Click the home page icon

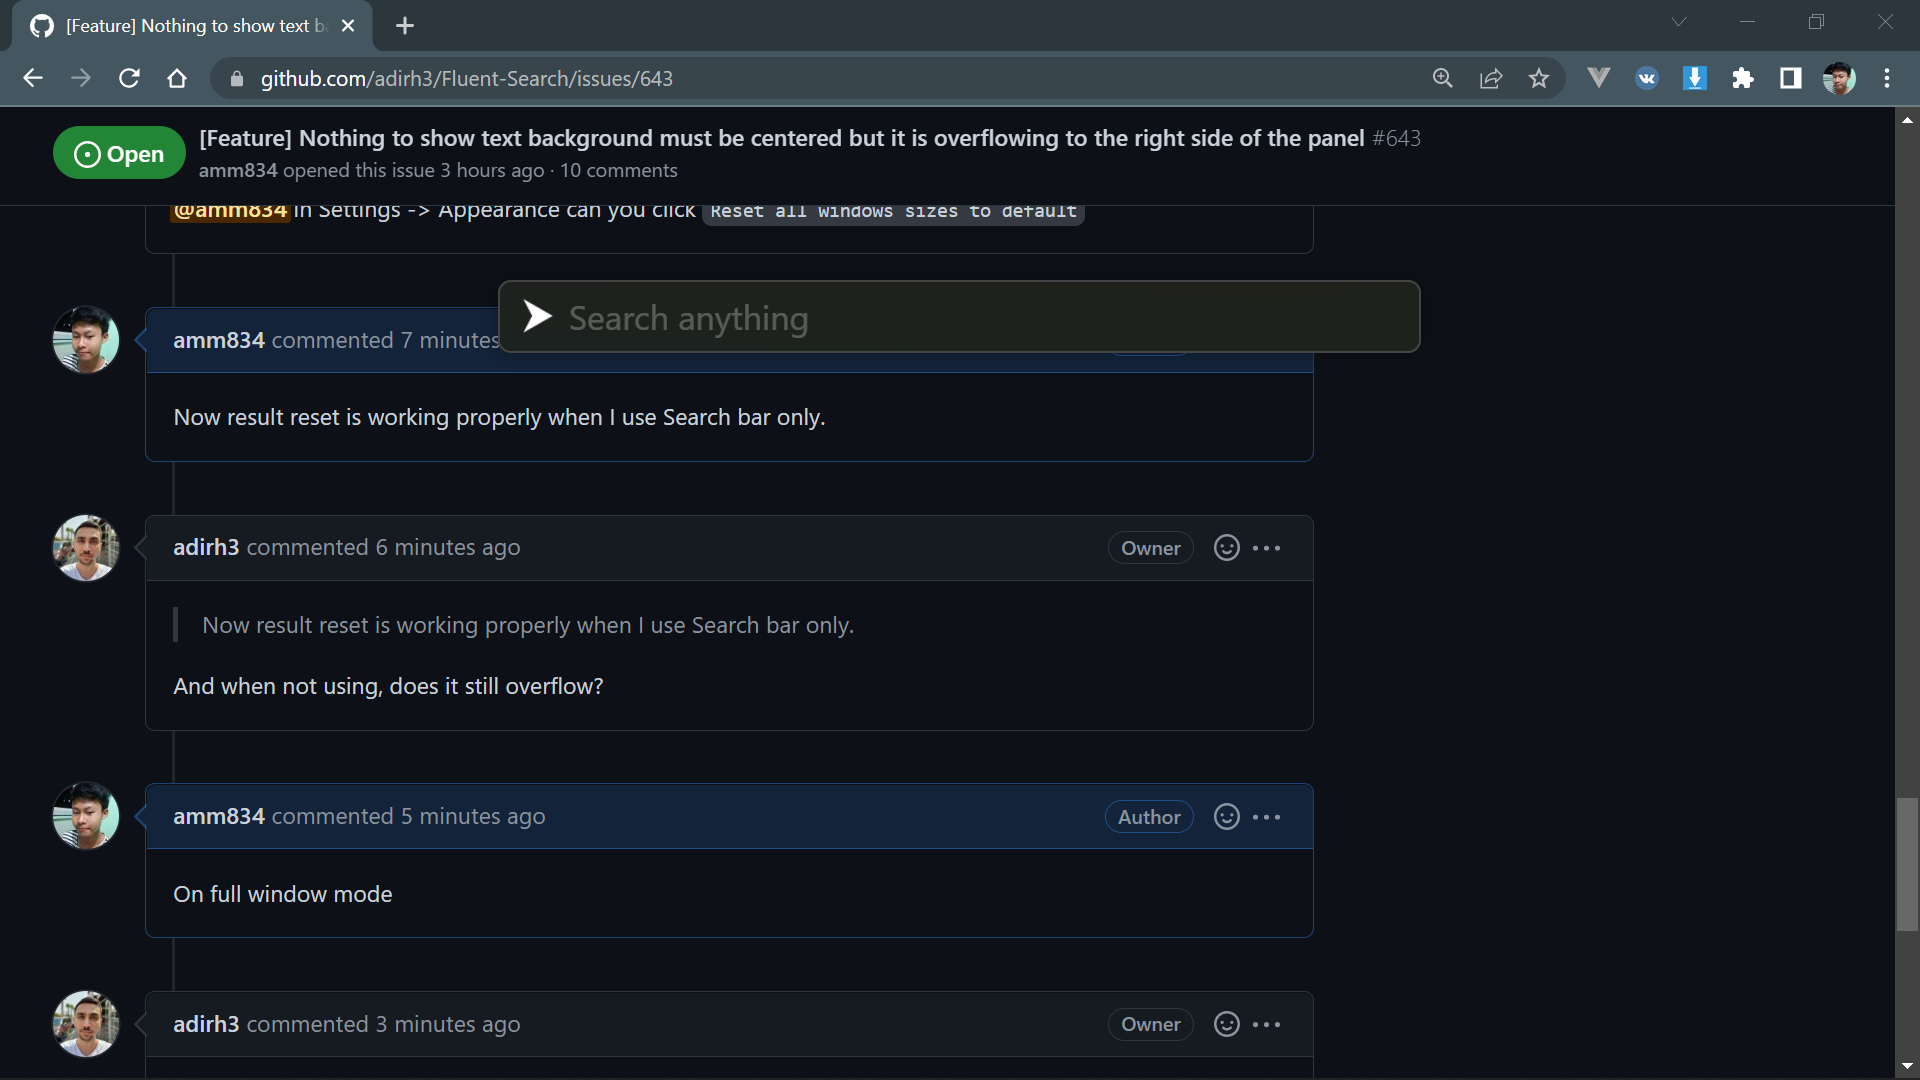point(177,78)
